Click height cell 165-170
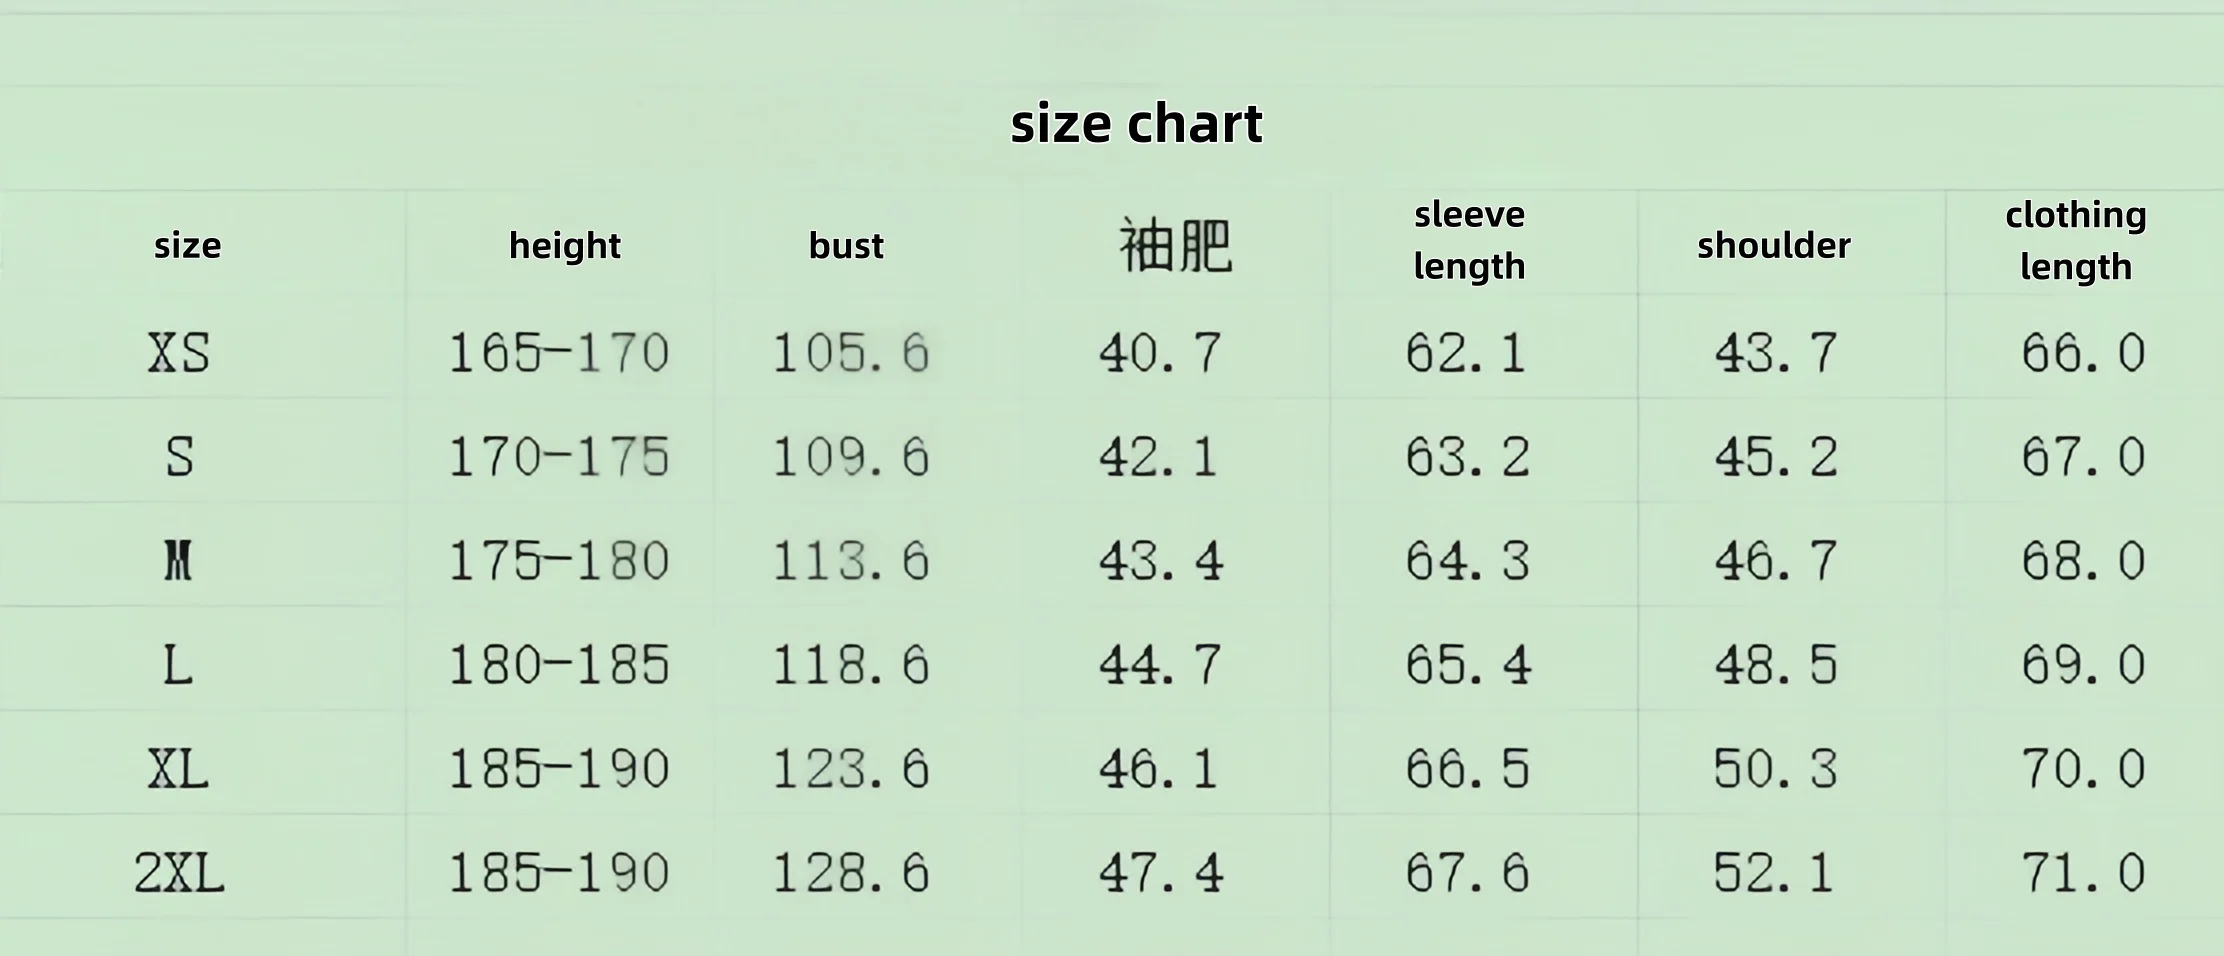The height and width of the screenshot is (956, 2224). (x=558, y=353)
